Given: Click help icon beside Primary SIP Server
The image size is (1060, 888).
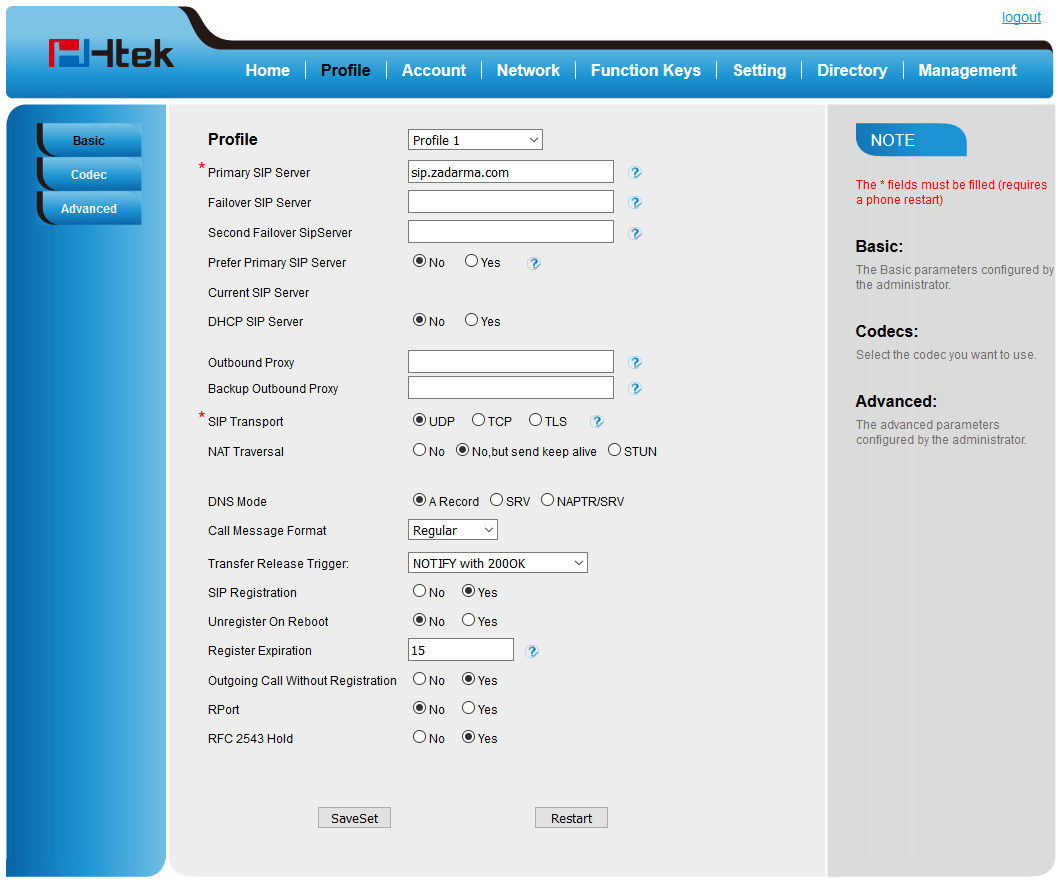Looking at the screenshot, I should point(635,173).
